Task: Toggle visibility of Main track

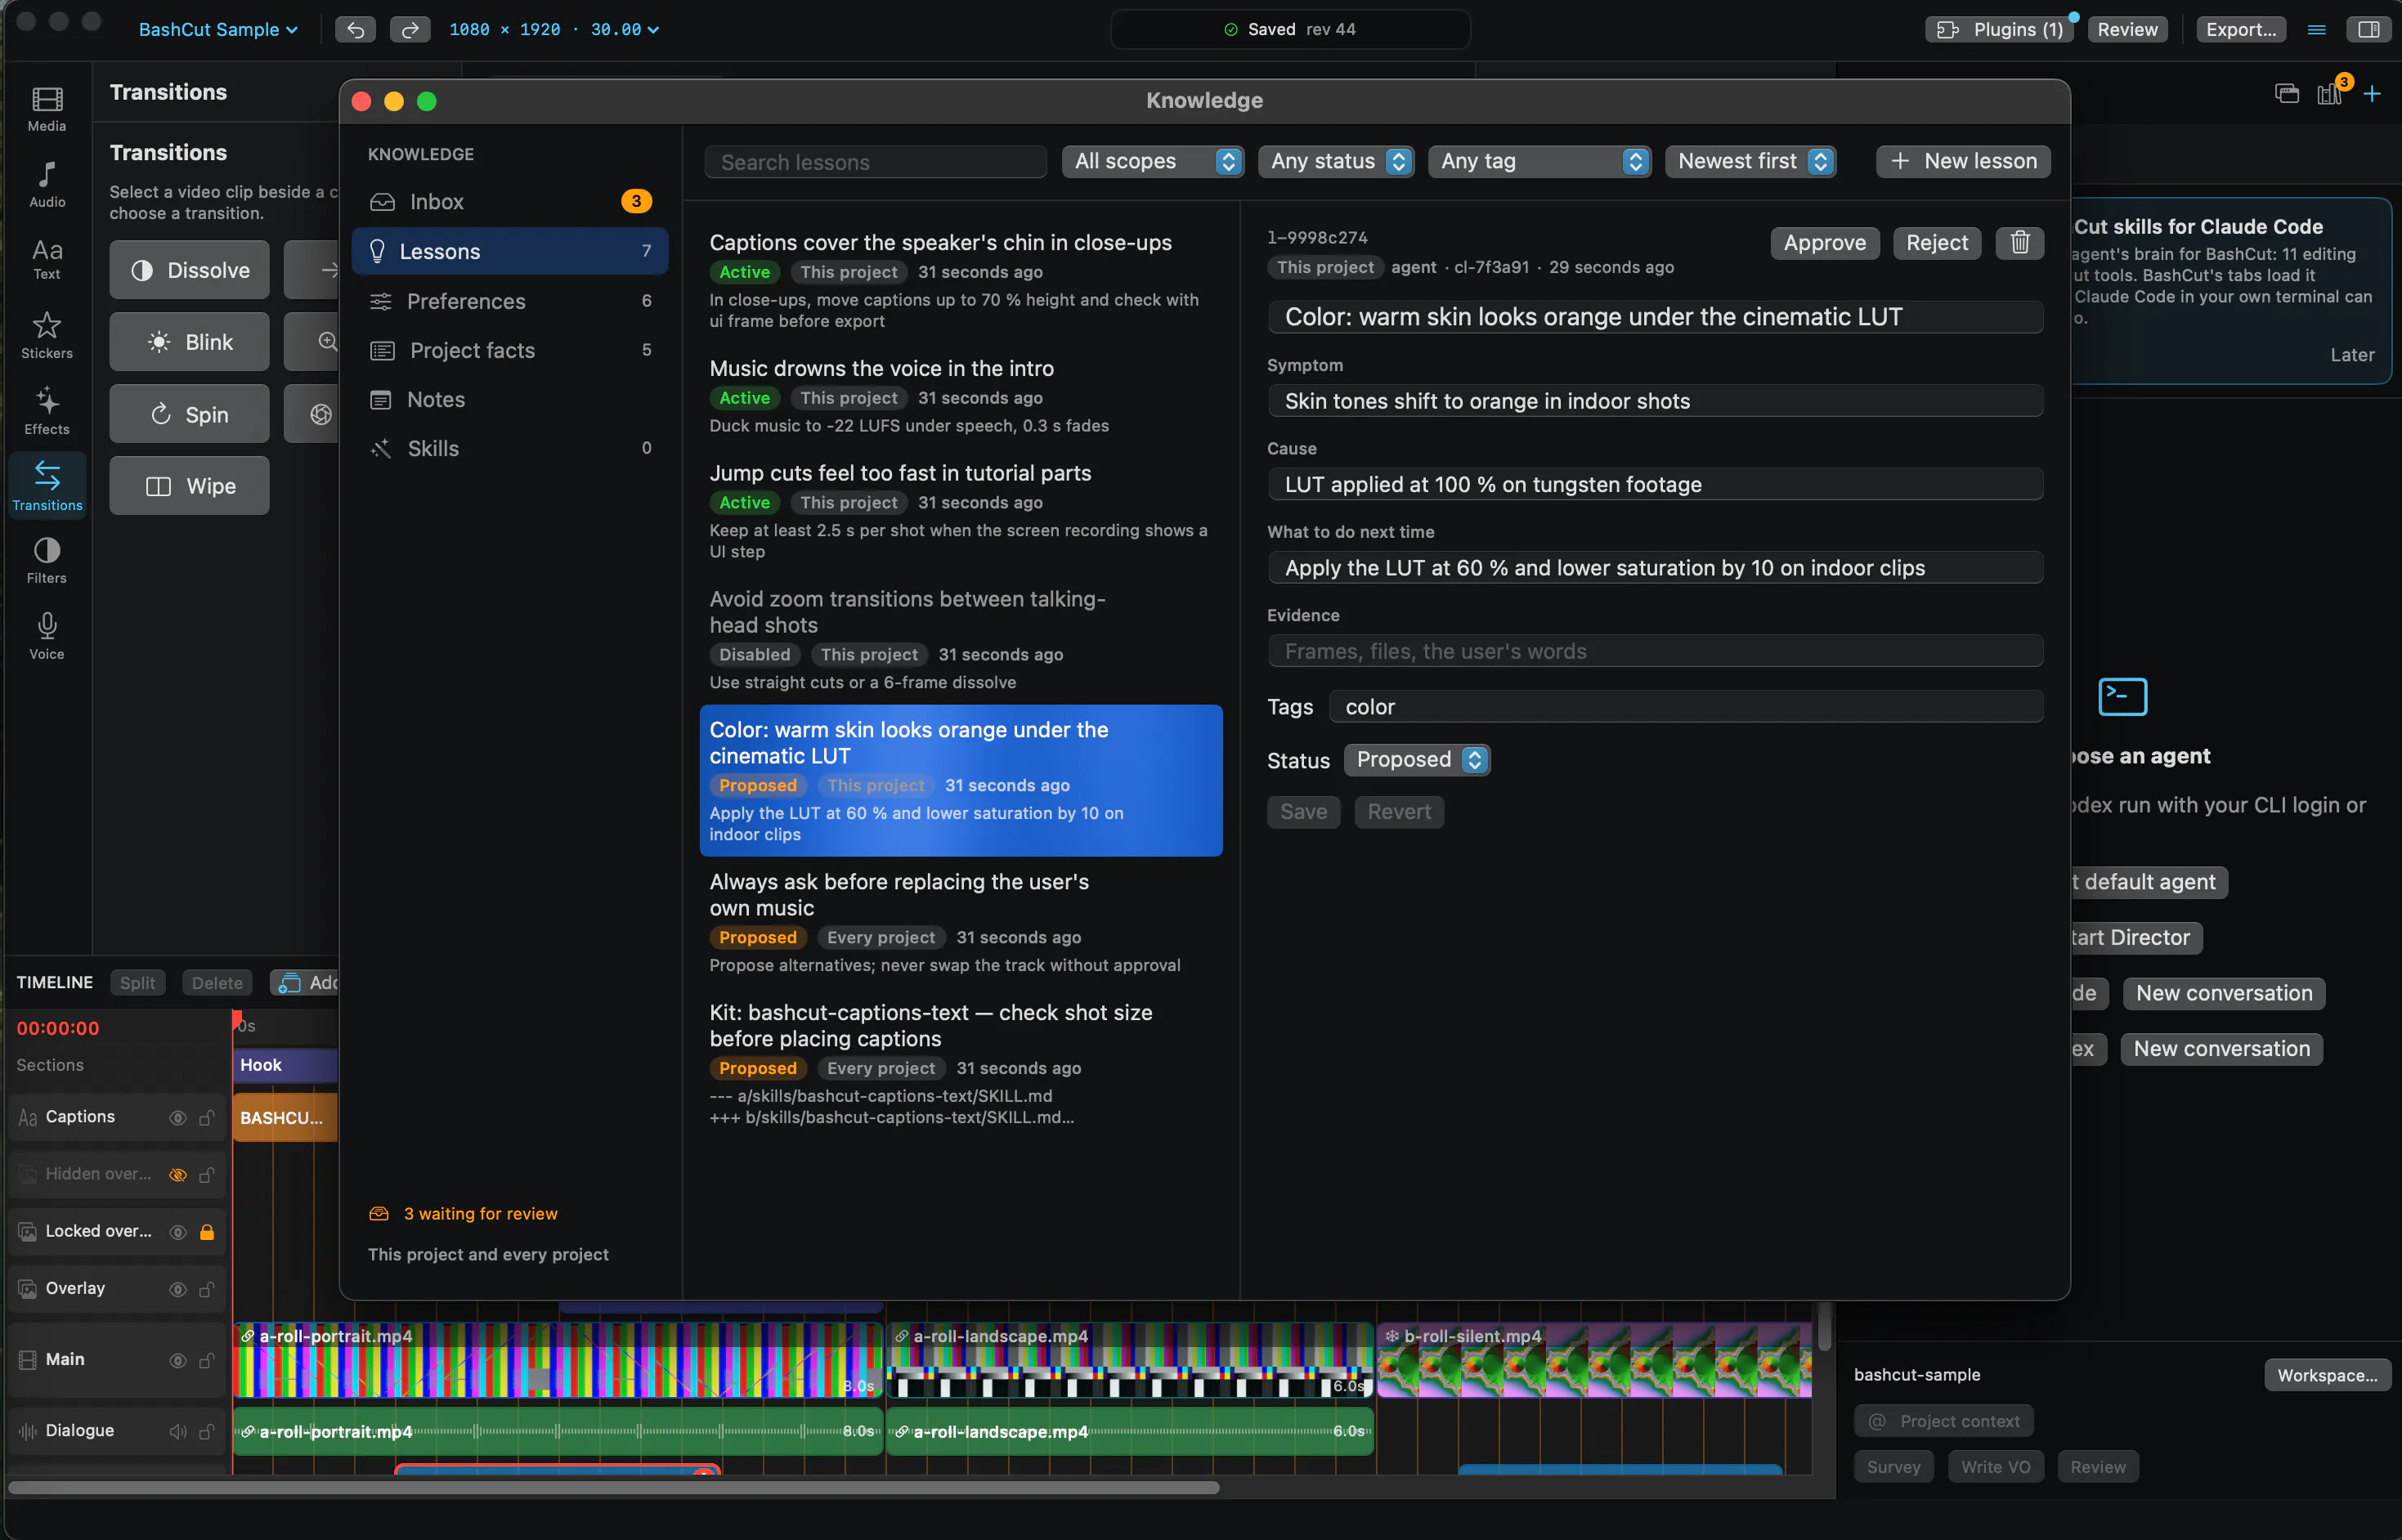Action: tap(178, 1360)
